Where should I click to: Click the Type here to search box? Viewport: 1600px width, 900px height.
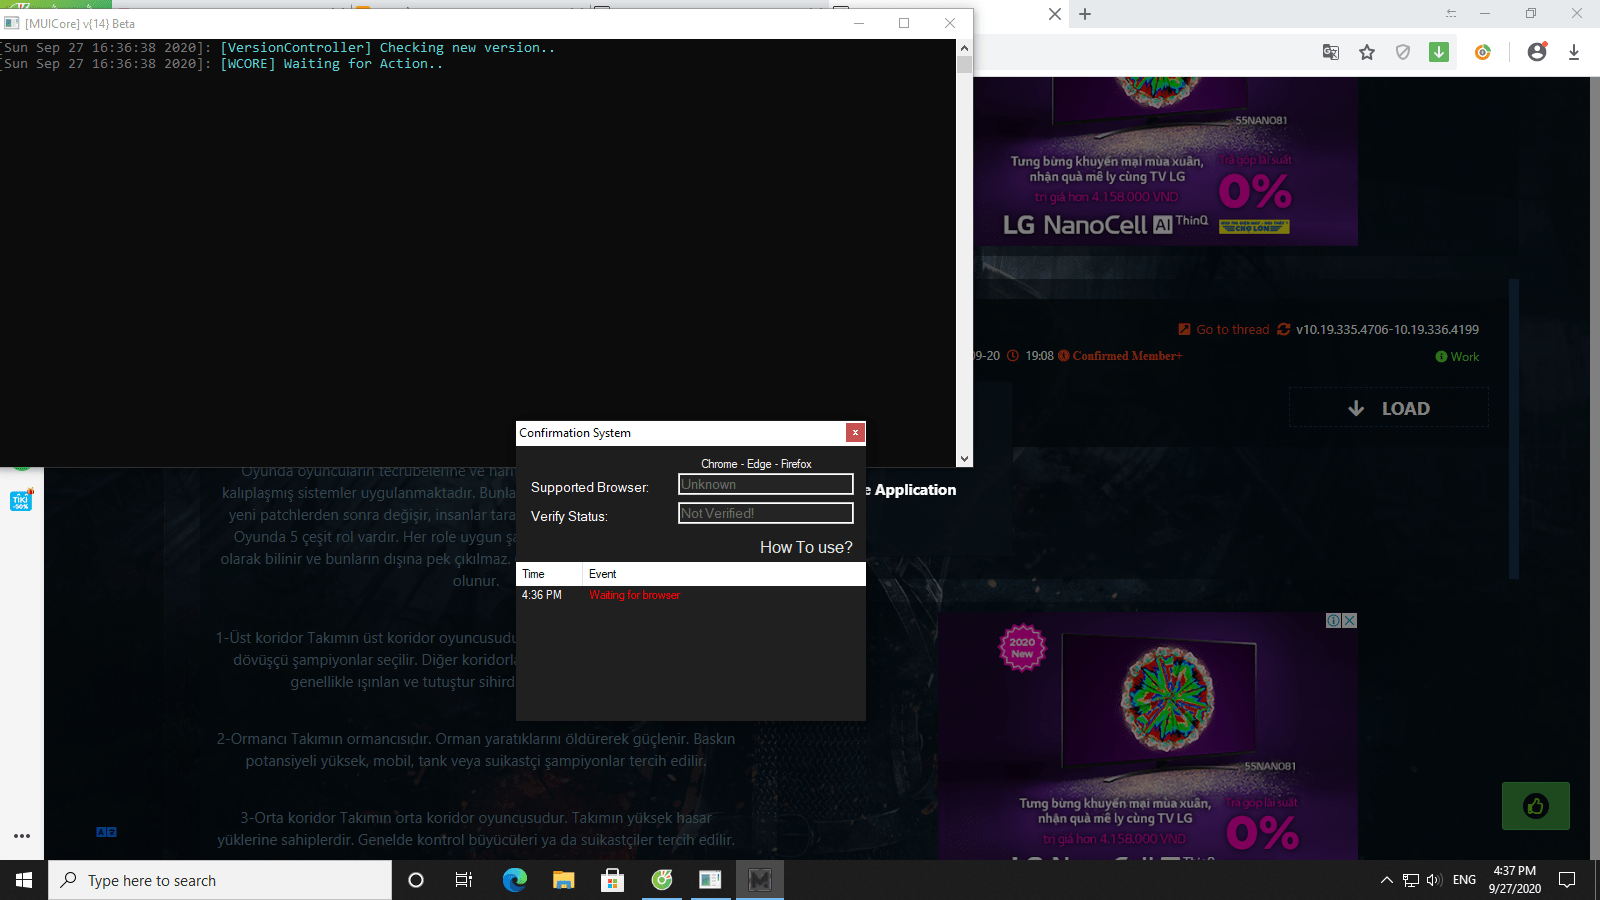pyautogui.click(x=220, y=880)
